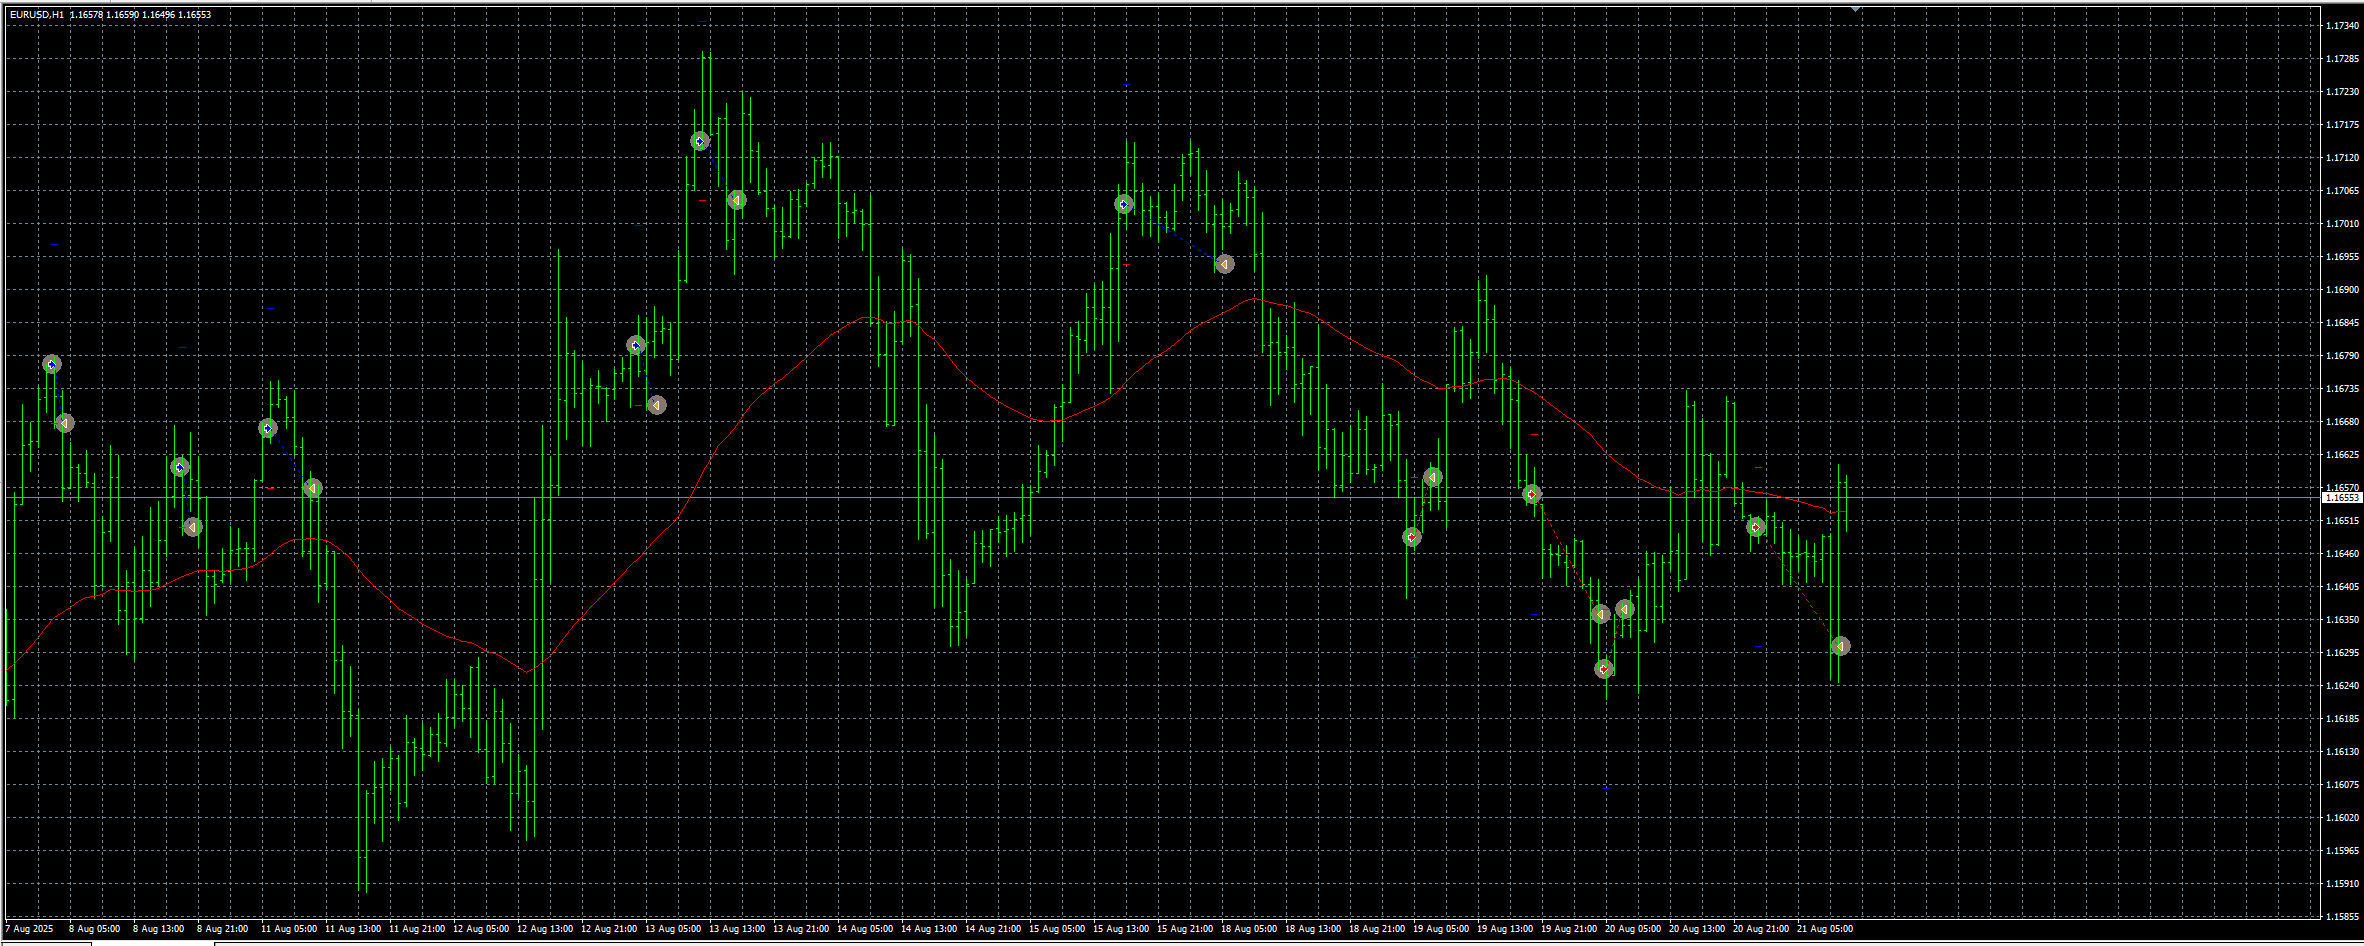Click the exit marker near 1.16570 on 11 Aug
The image size is (2364, 946).
point(313,488)
